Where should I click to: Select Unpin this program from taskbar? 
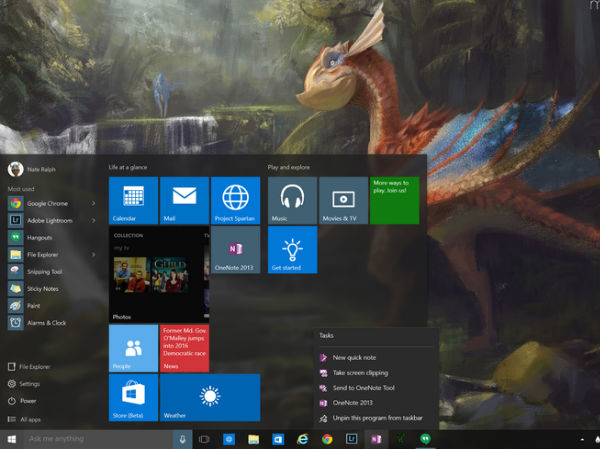(375, 417)
